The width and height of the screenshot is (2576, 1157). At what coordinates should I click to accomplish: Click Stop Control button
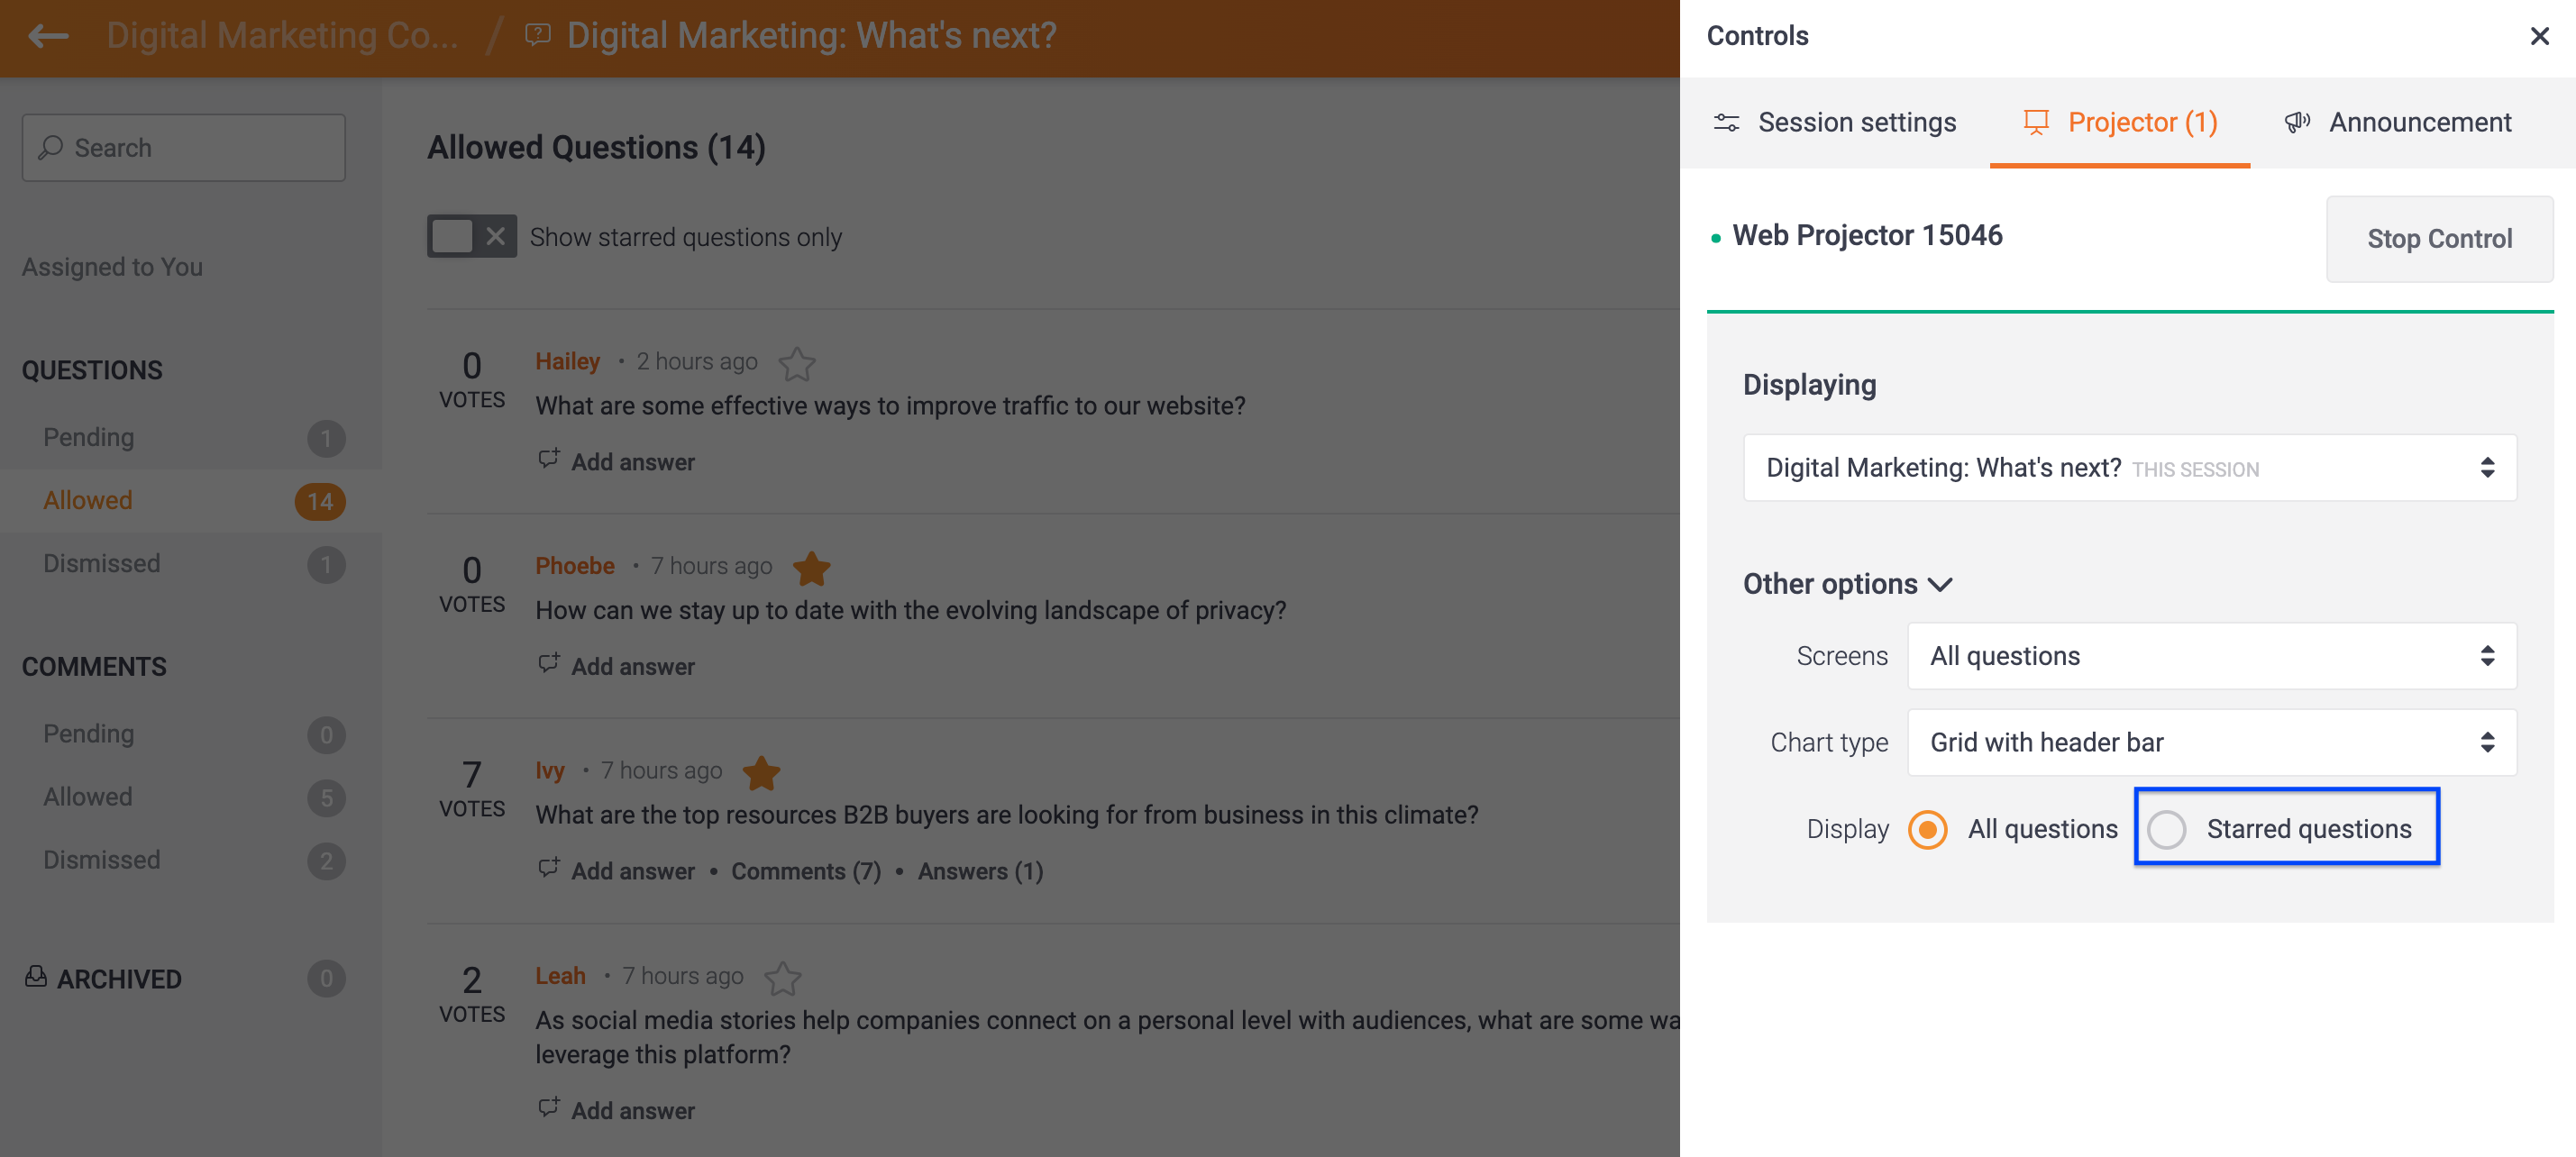(x=2439, y=239)
